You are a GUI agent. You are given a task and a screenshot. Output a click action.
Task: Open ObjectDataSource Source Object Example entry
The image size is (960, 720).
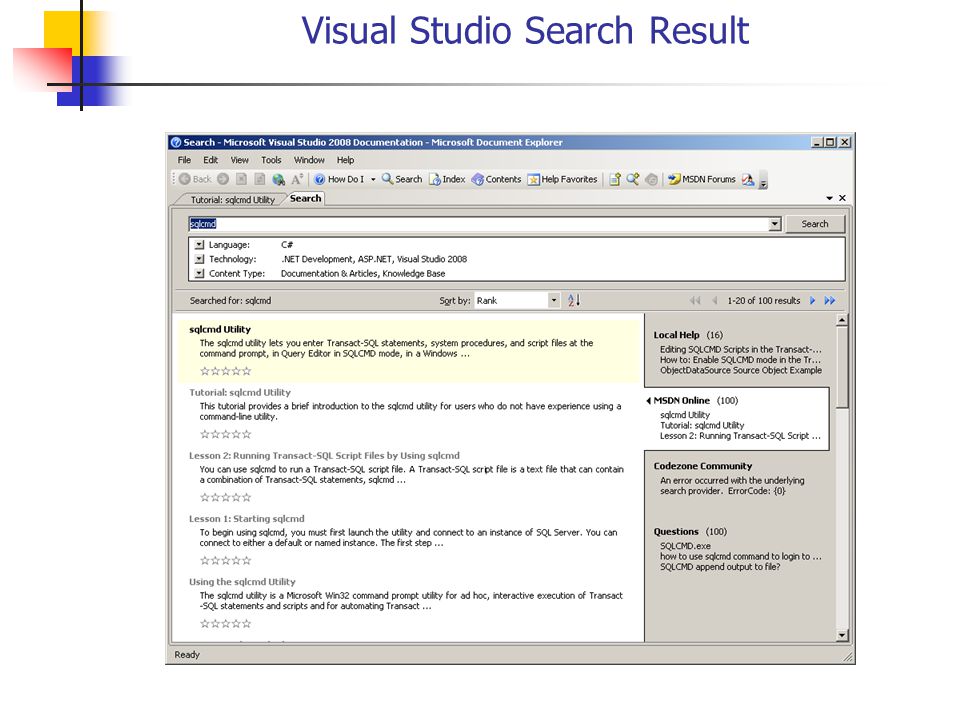741,370
